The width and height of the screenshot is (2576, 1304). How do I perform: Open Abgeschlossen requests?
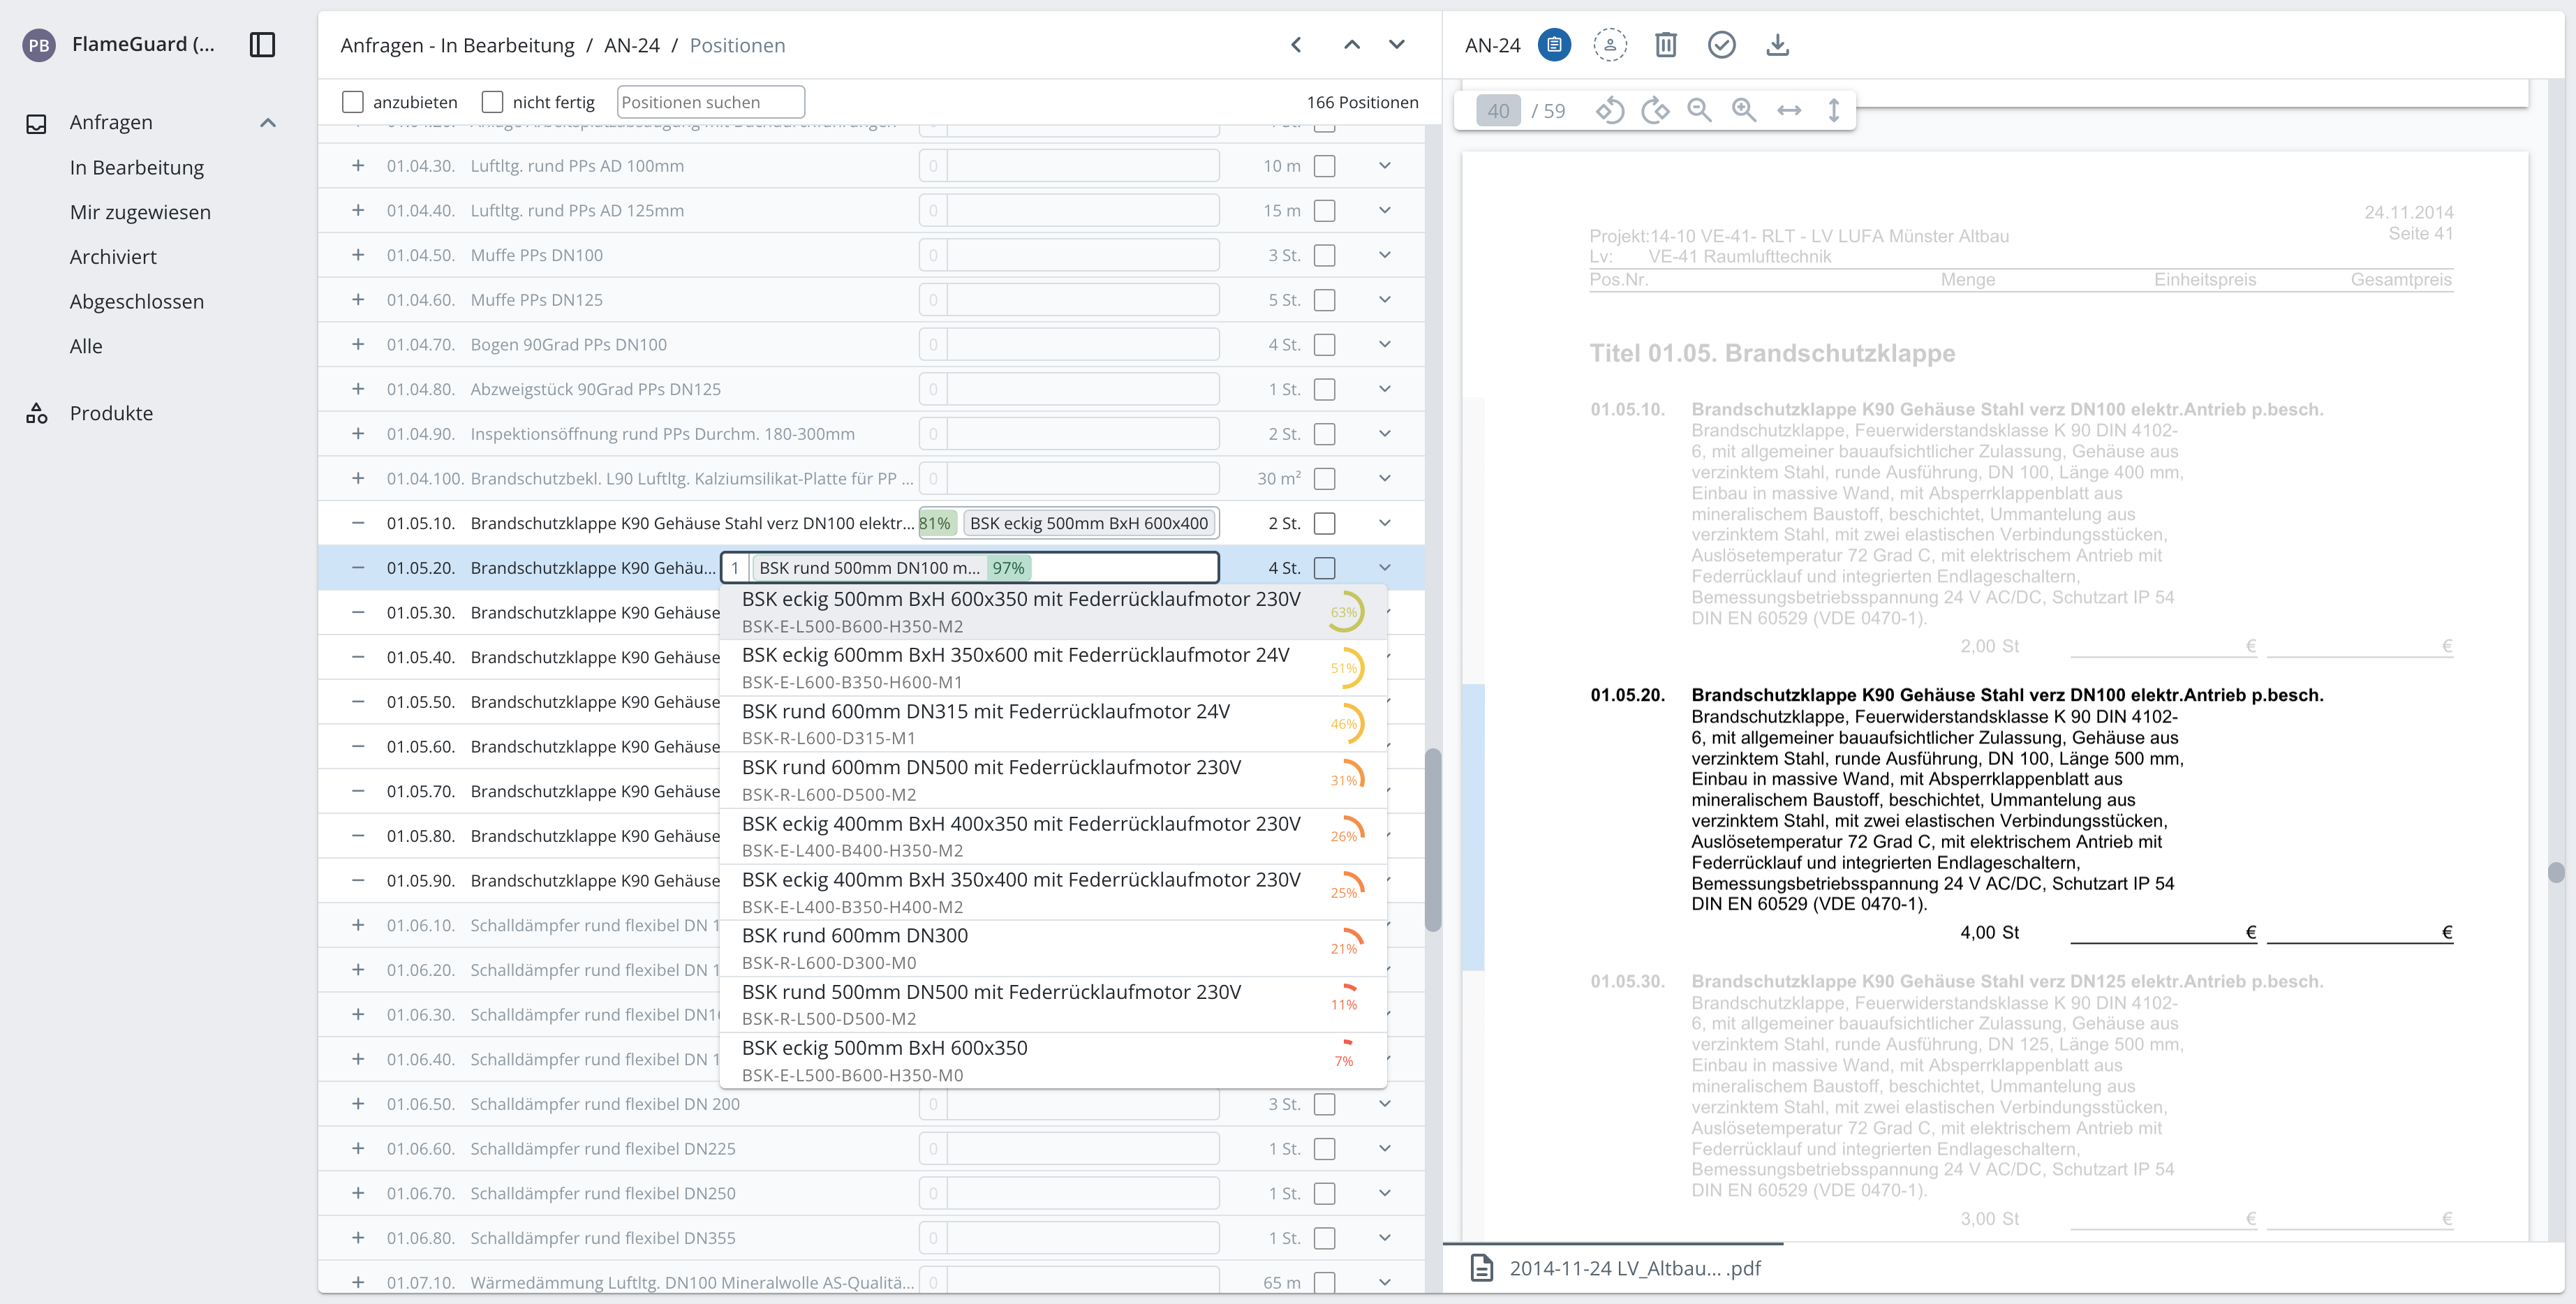(137, 301)
